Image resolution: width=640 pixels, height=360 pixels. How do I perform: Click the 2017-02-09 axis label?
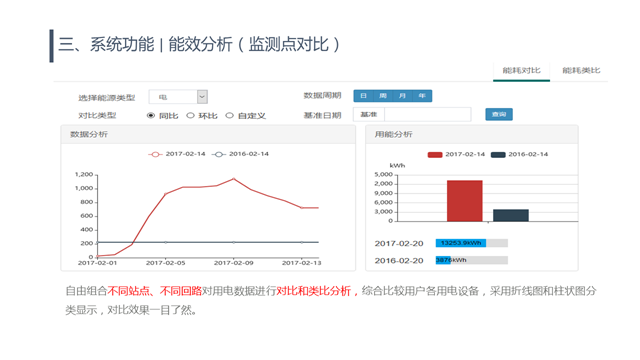(233, 263)
